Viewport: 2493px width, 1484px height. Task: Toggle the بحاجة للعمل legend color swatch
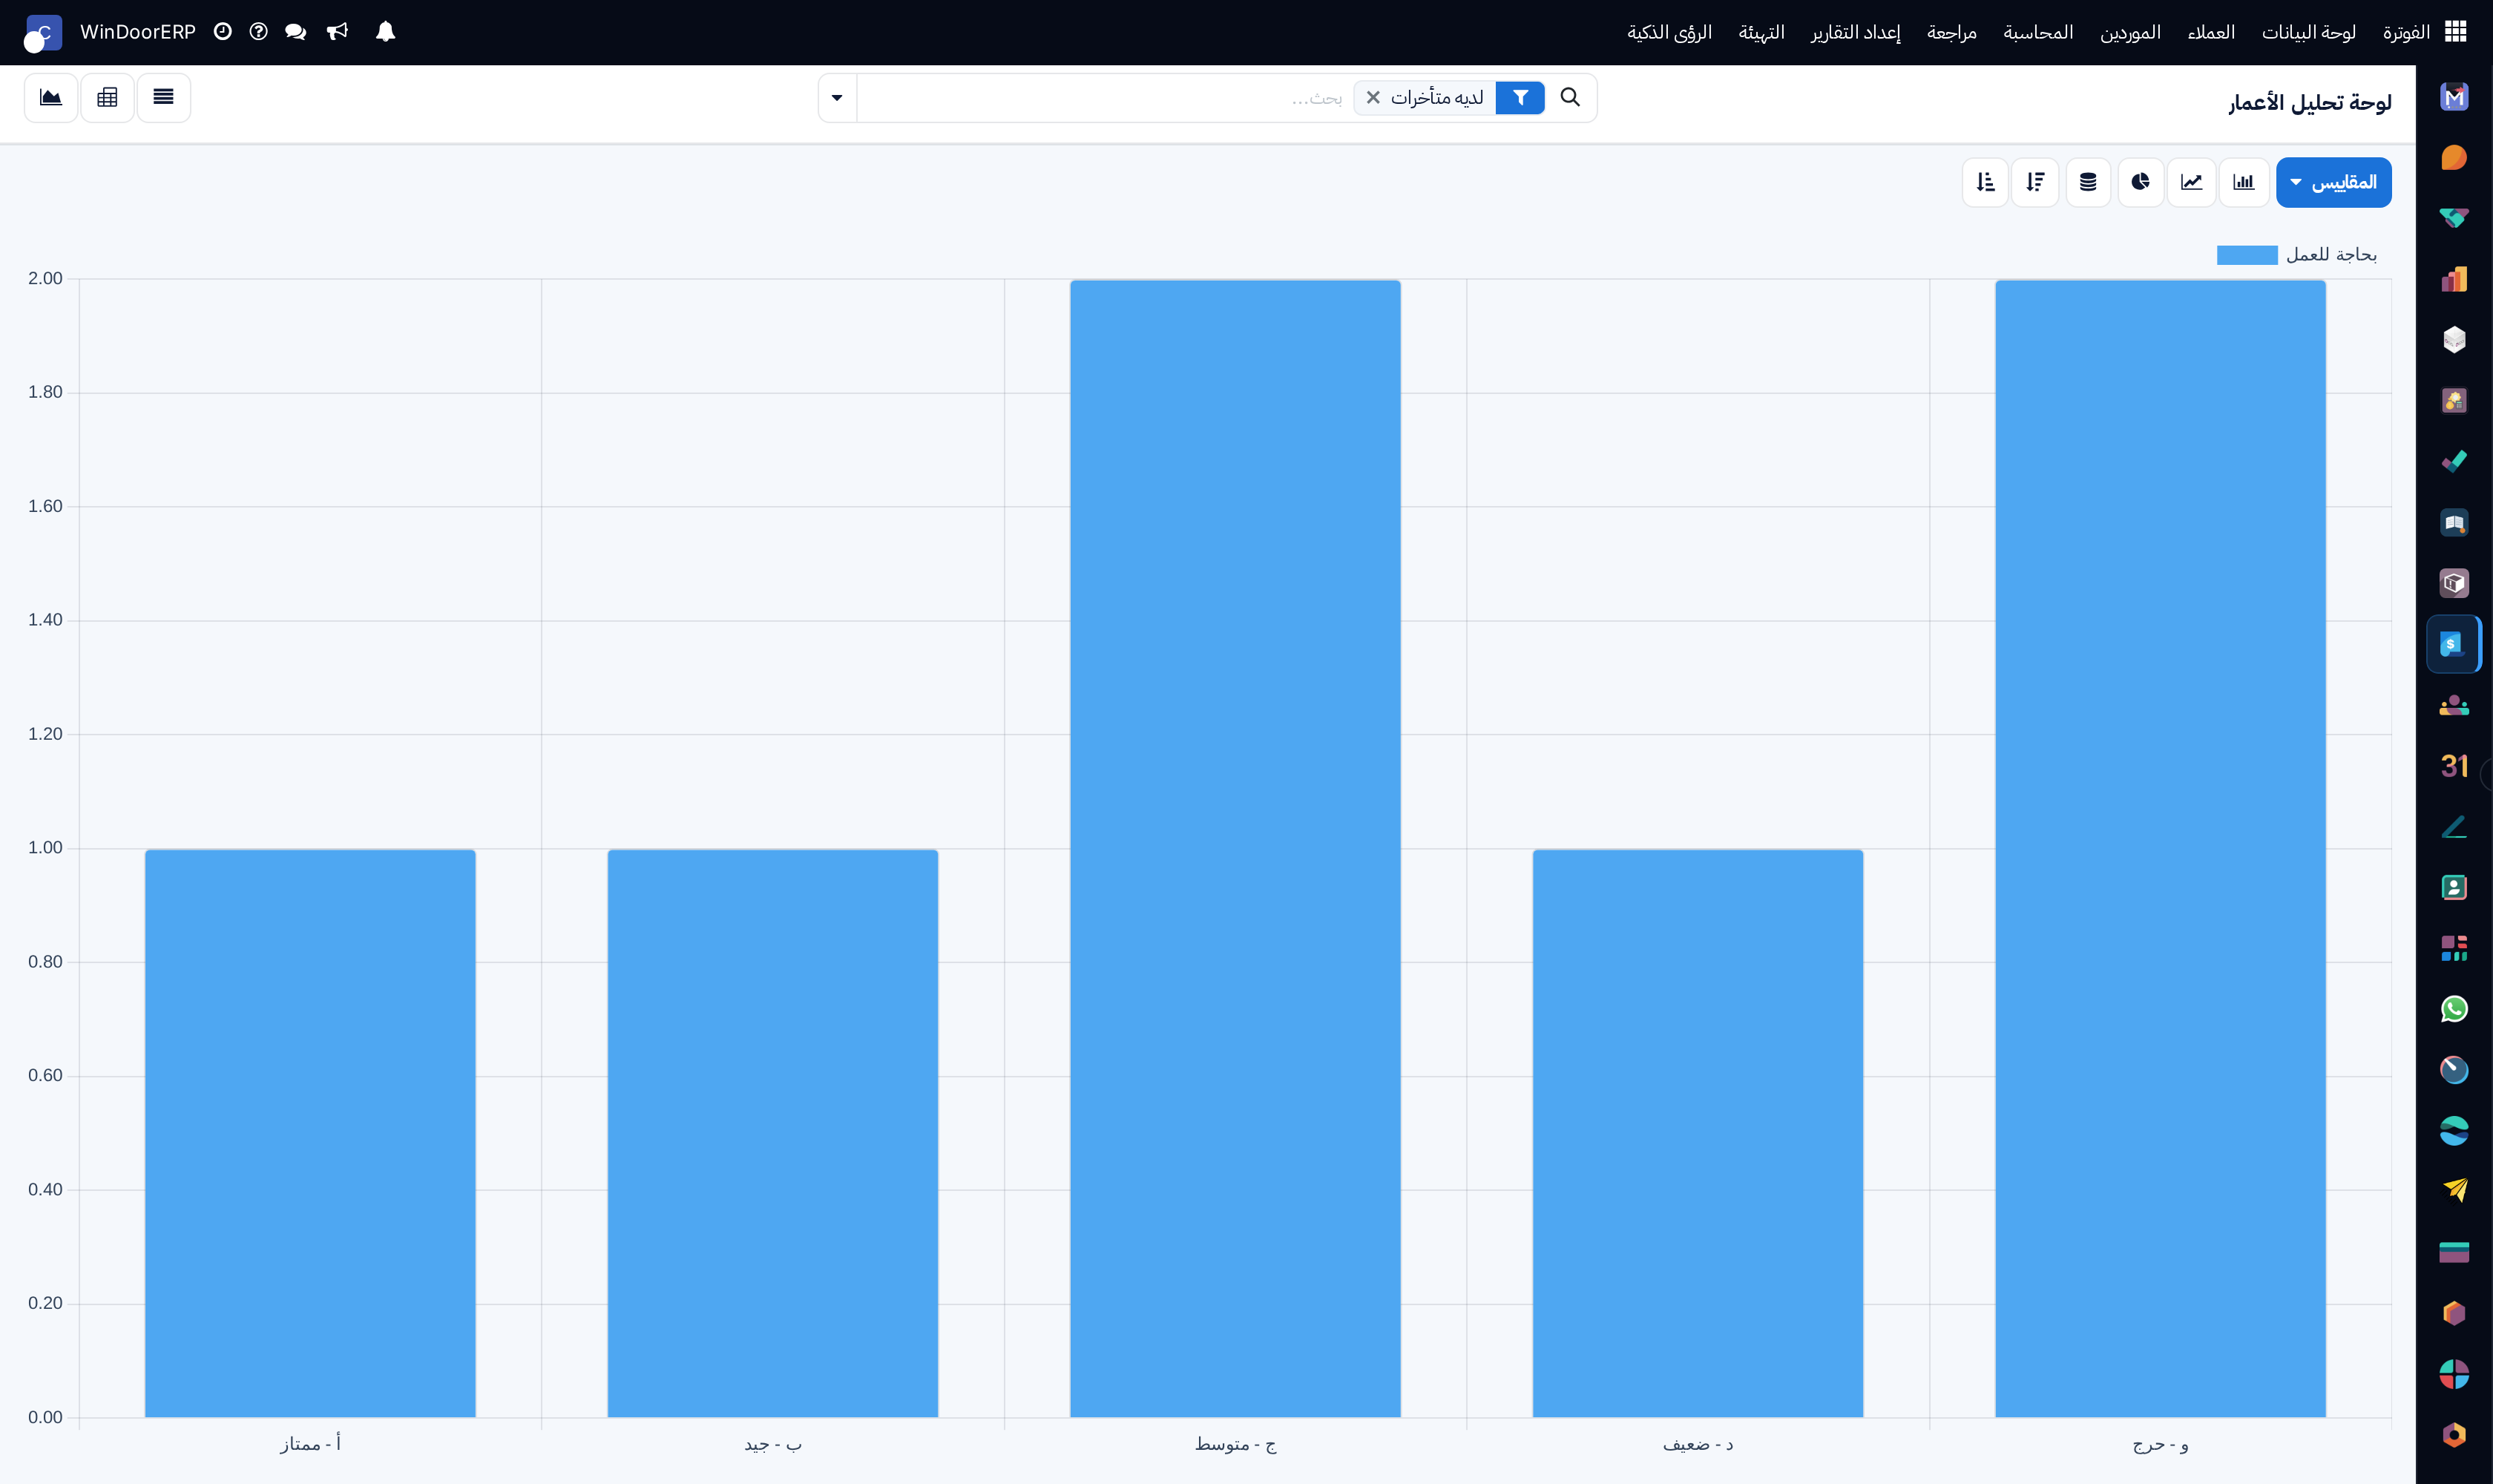tap(2247, 255)
